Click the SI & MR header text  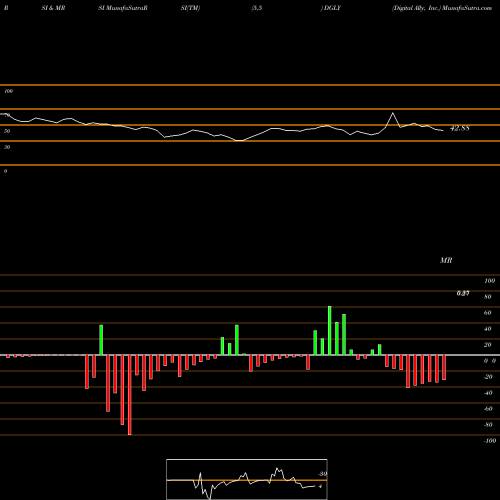pos(53,8)
